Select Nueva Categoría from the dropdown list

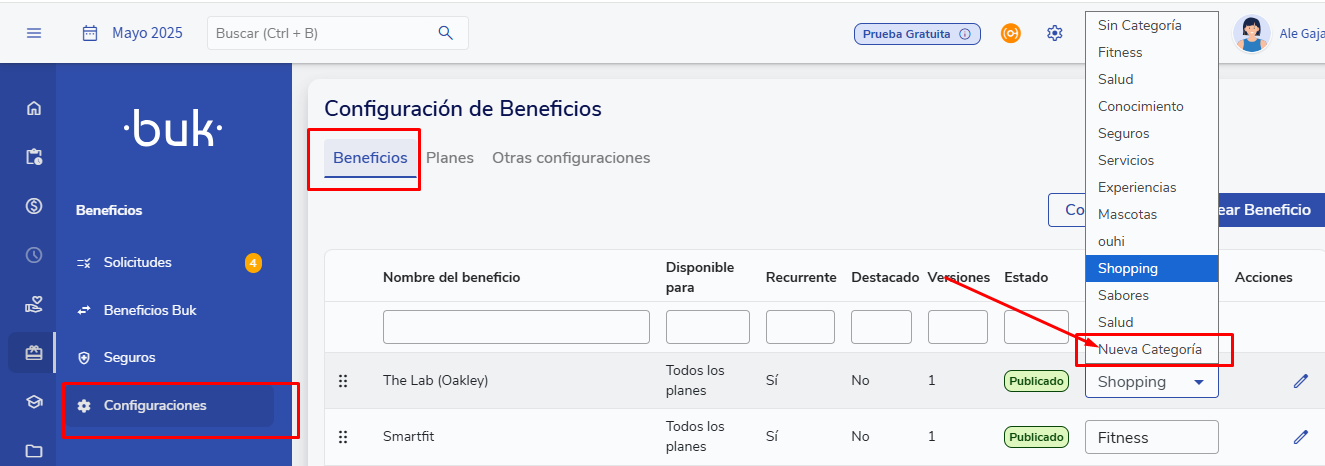1150,350
